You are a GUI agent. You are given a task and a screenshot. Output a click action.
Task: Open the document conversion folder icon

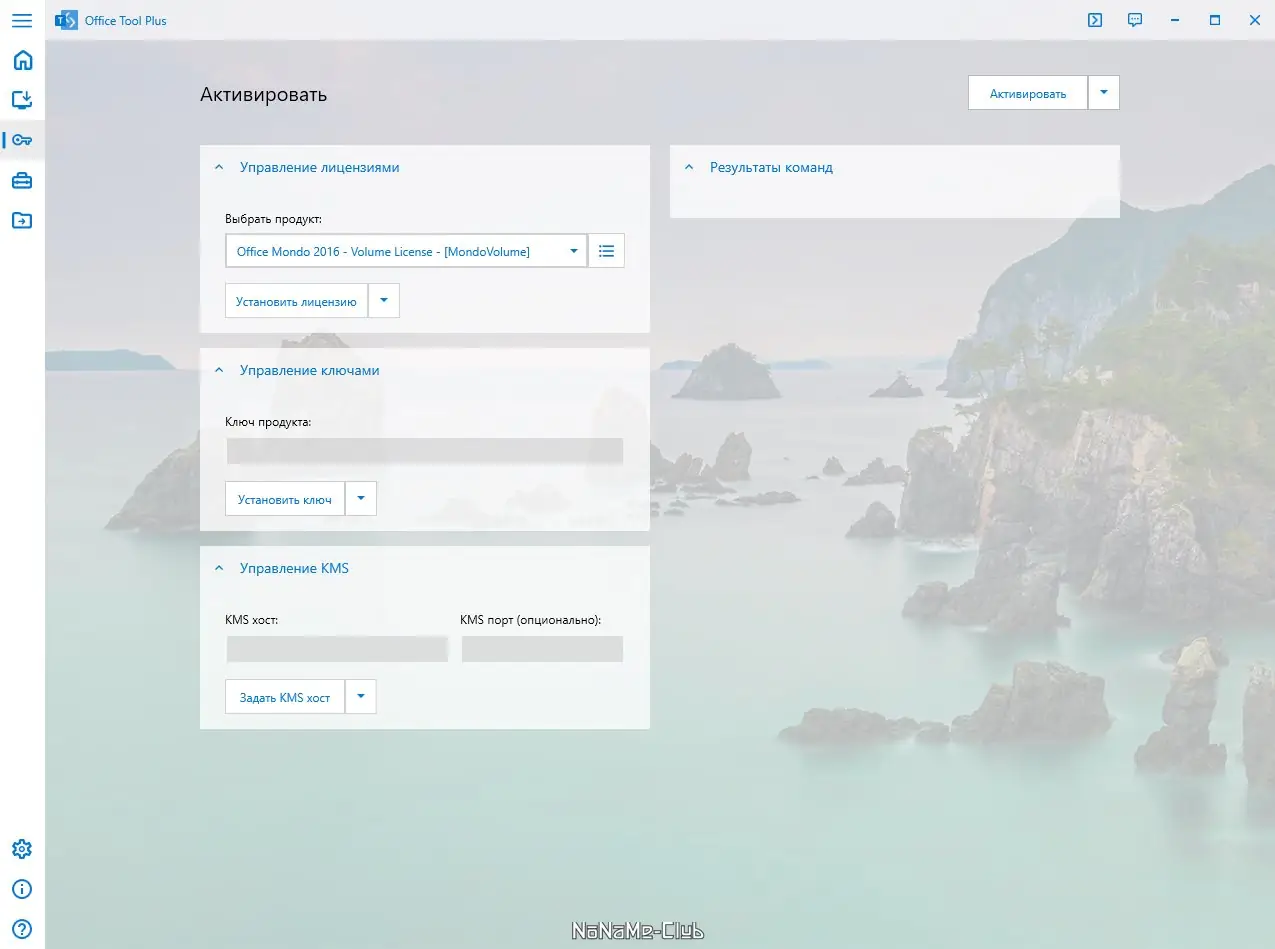22,220
